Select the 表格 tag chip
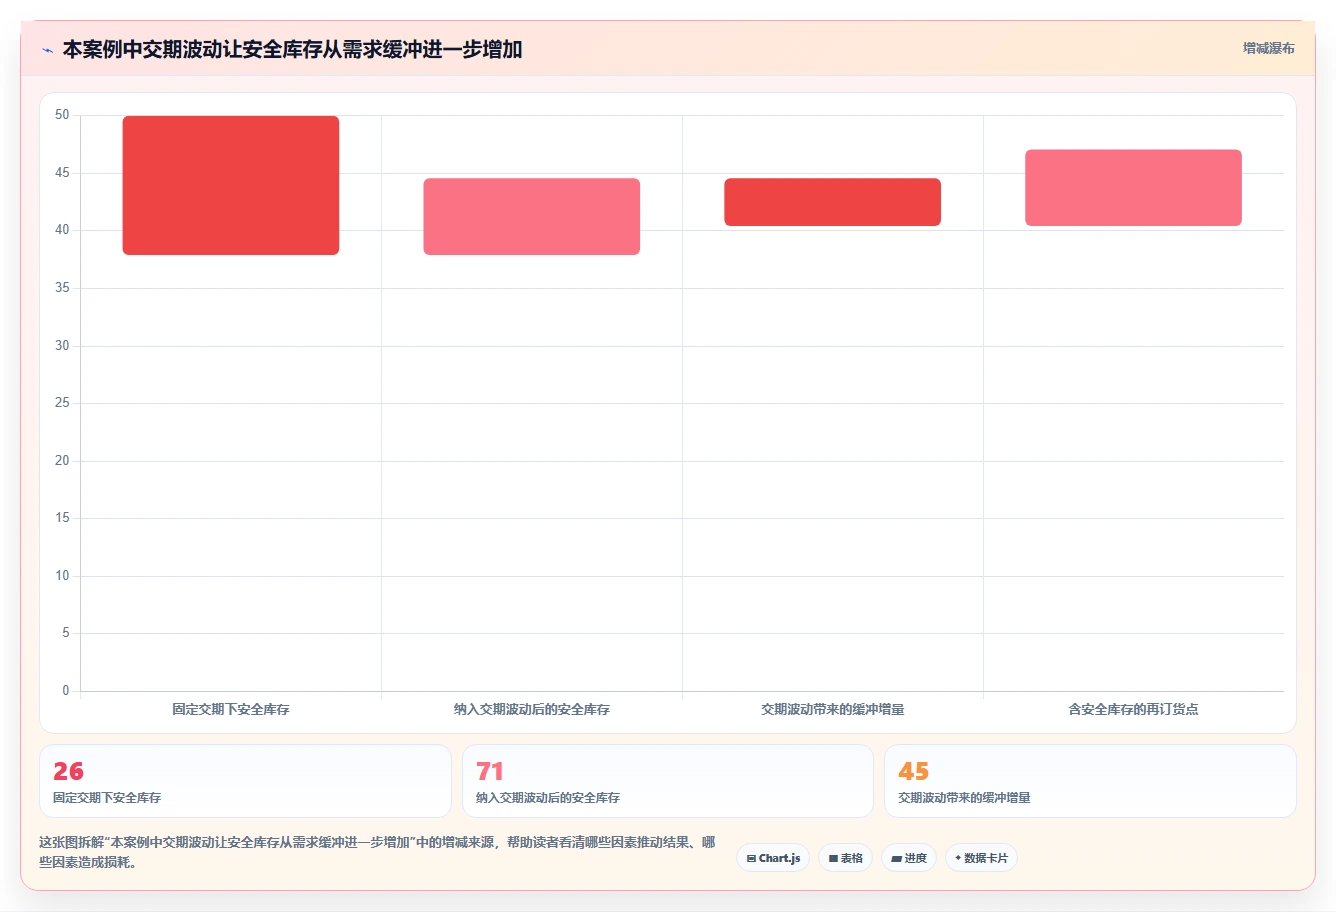Image resolution: width=1336 pixels, height=912 pixels. pyautogui.click(x=845, y=858)
